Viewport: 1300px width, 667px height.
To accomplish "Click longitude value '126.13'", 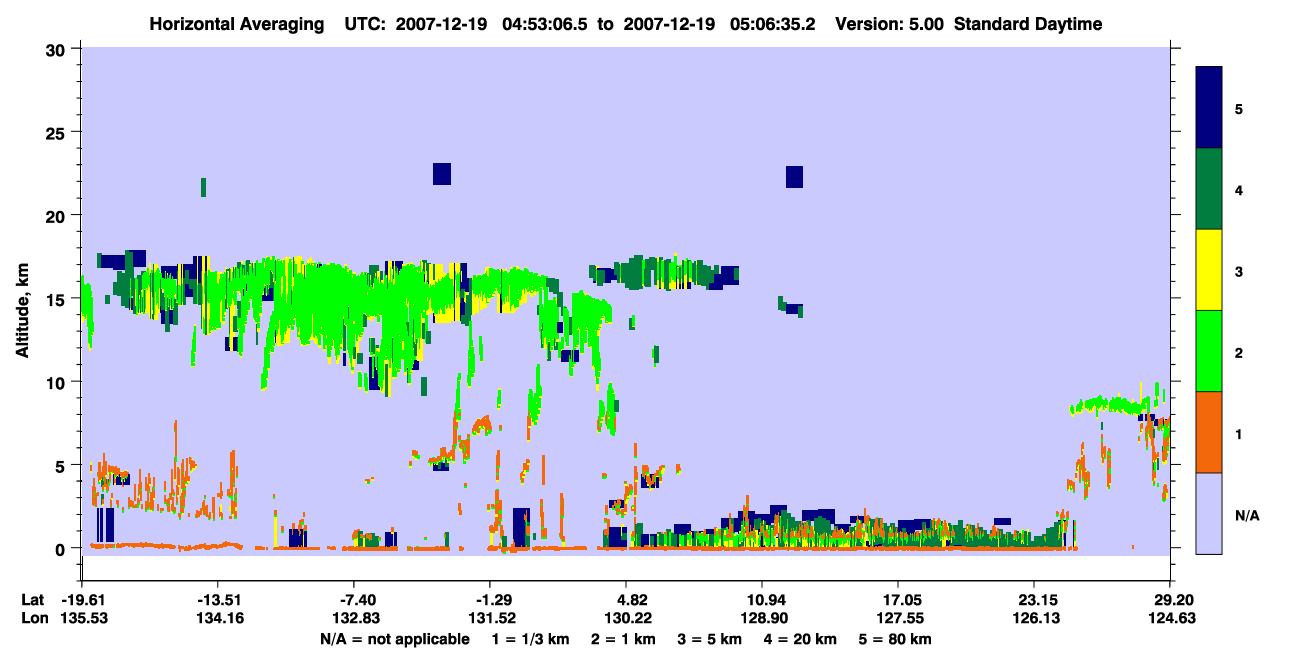I will click(x=1034, y=618).
